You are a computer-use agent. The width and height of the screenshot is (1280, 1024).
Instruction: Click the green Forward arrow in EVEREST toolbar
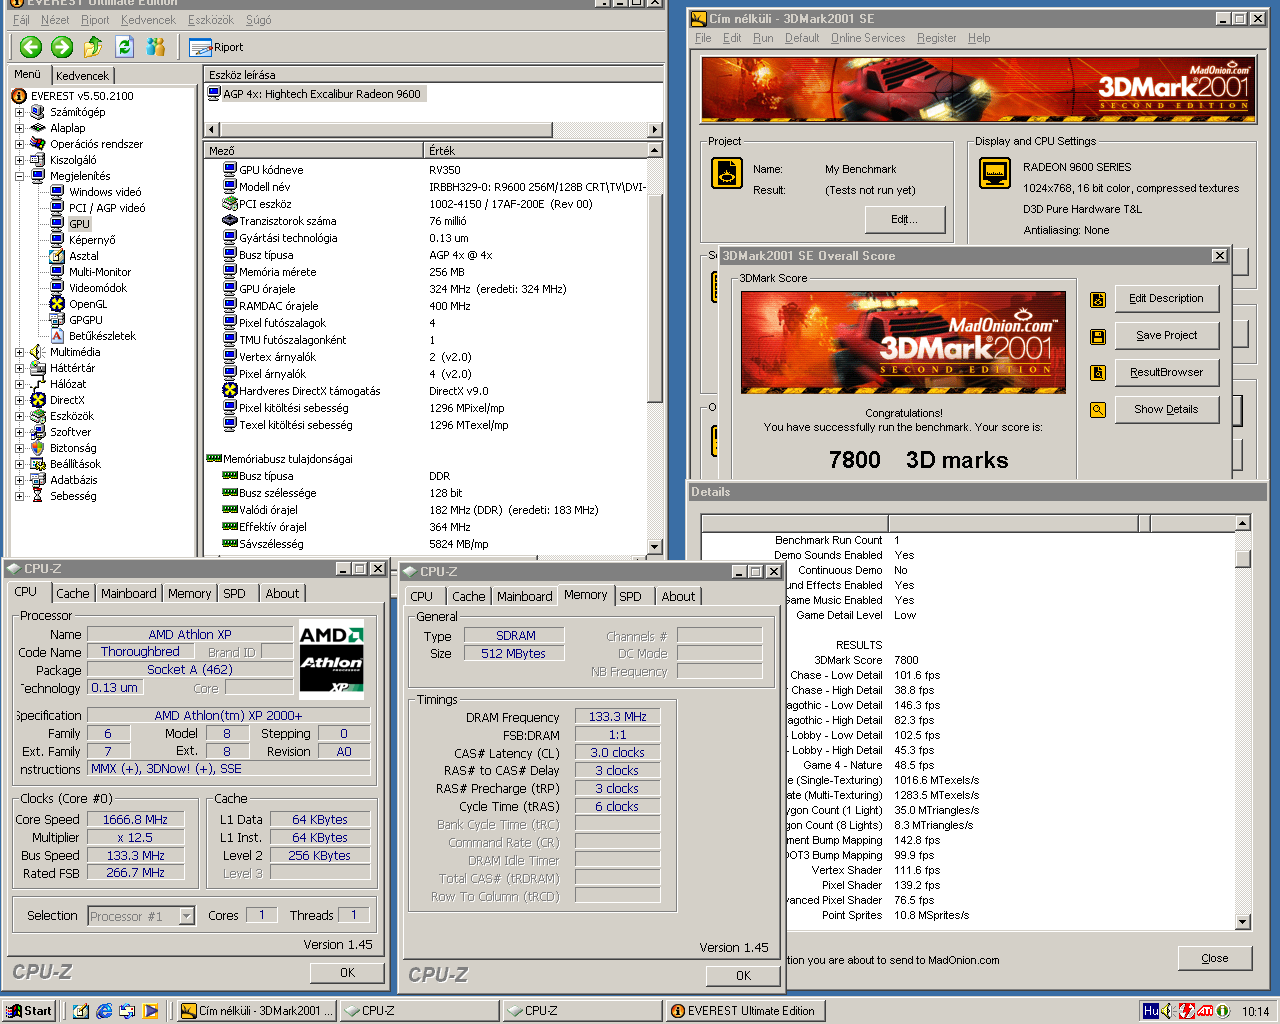[62, 46]
